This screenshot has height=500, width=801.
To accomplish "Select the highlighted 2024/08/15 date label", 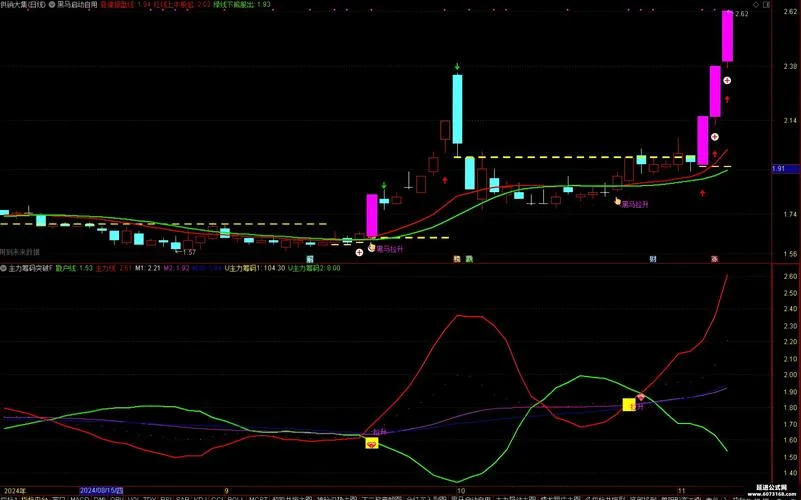I will point(101,491).
